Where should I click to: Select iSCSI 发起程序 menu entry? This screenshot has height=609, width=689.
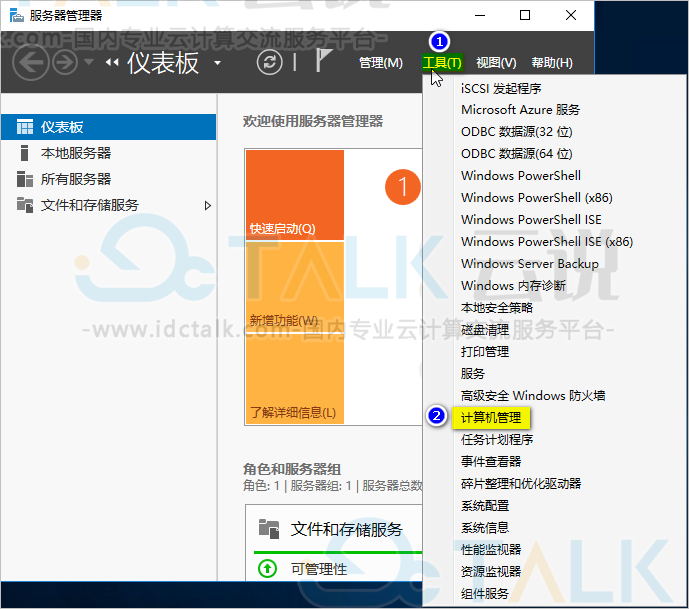pyautogui.click(x=501, y=88)
